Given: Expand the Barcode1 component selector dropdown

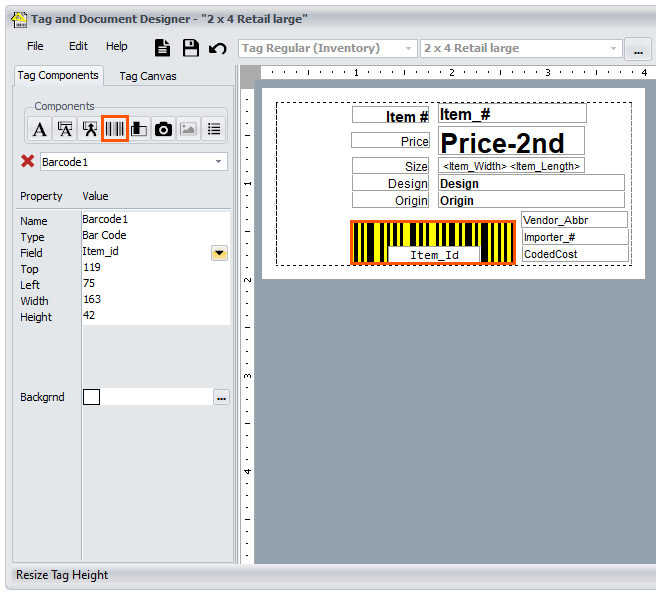Looking at the screenshot, I should tap(218, 162).
